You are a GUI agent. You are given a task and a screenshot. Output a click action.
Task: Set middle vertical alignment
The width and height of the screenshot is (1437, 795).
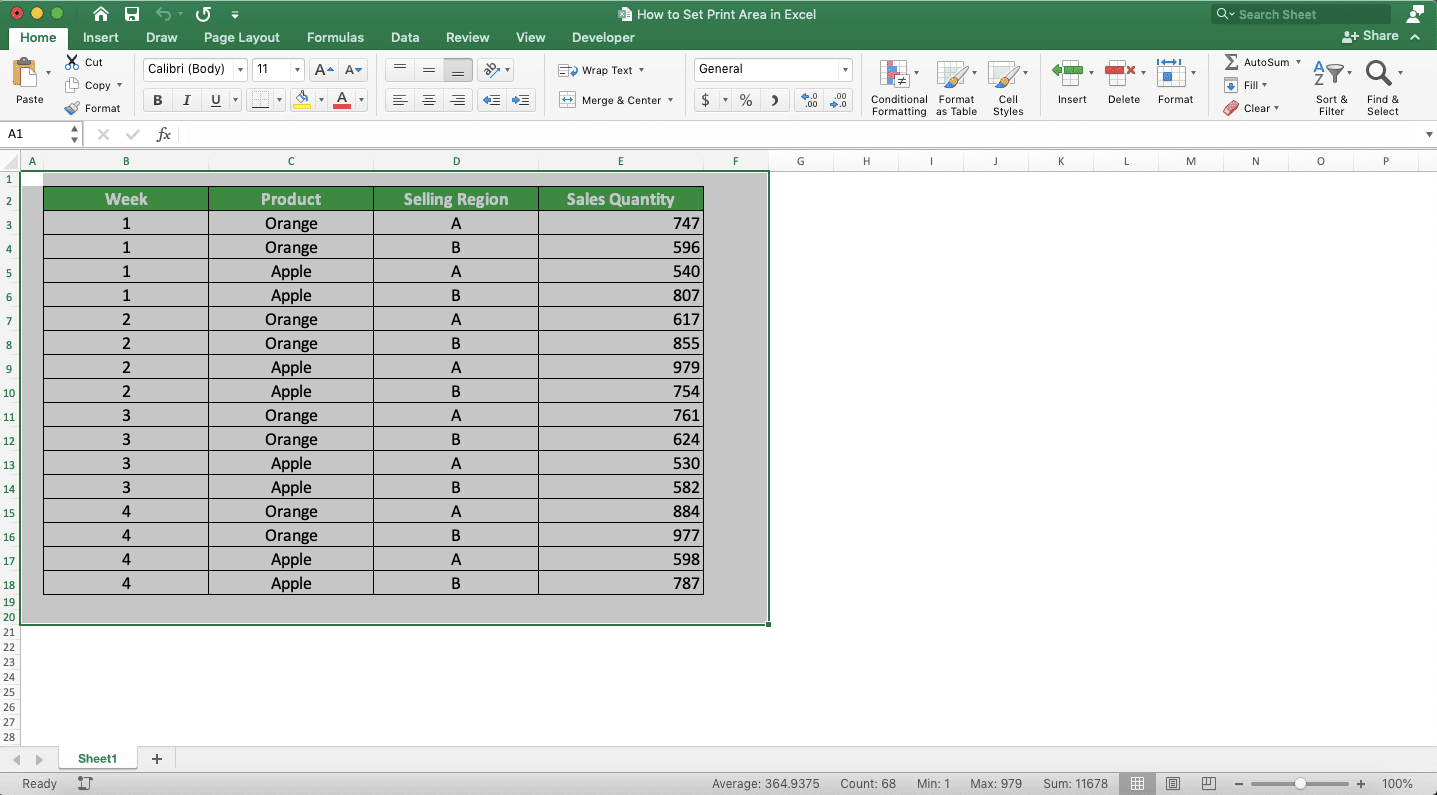(x=429, y=70)
